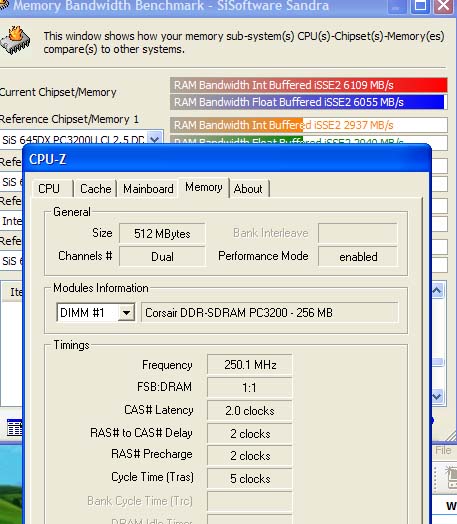Viewport: 457px width, 524px height.
Task: Click the Bank Interleave empty field
Action: coord(358,233)
